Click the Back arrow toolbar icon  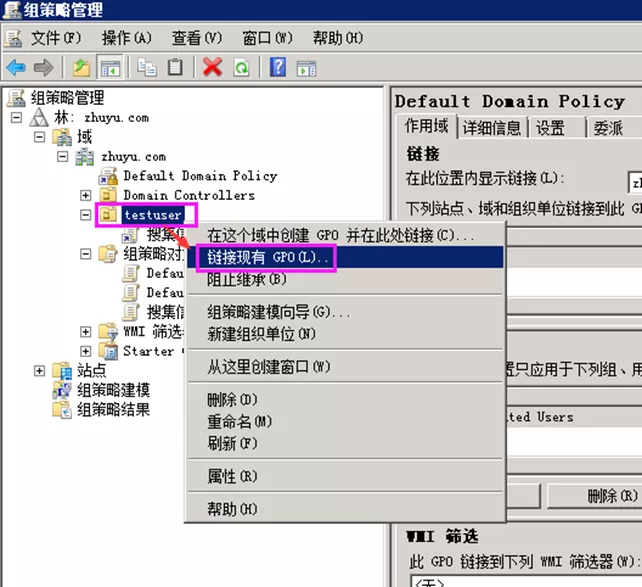coord(16,67)
